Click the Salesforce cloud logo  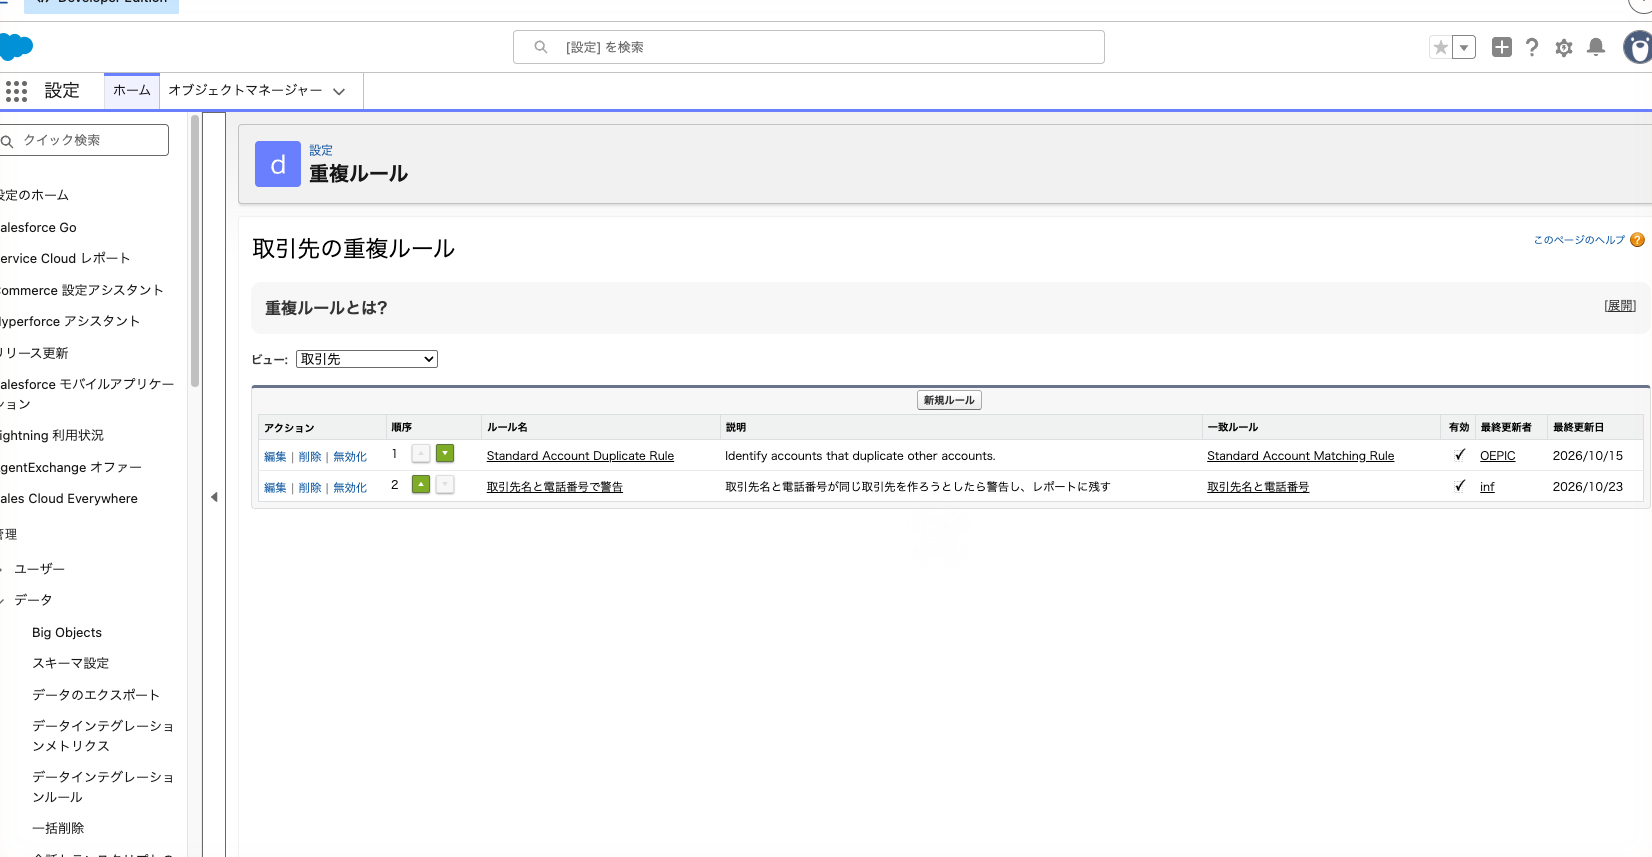[x=16, y=47]
